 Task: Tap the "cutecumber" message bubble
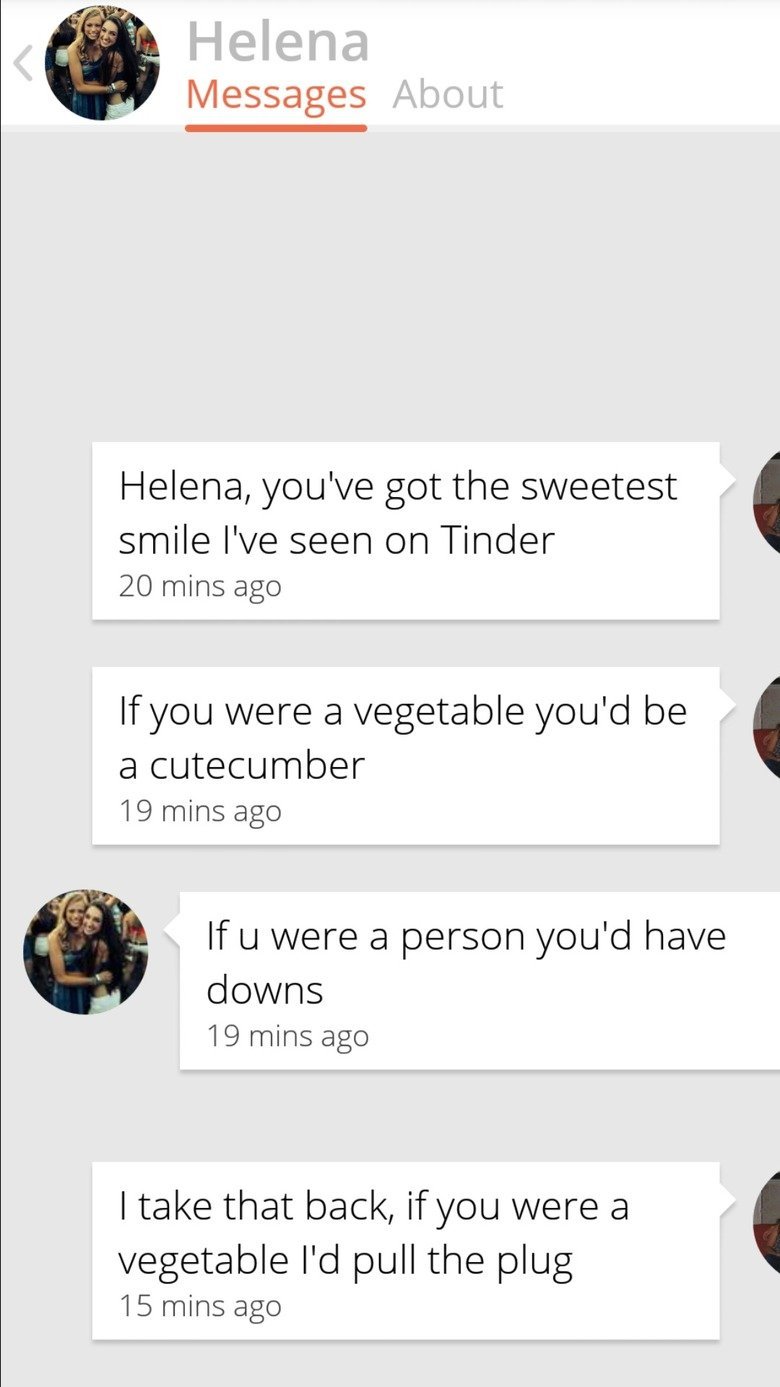(x=405, y=755)
